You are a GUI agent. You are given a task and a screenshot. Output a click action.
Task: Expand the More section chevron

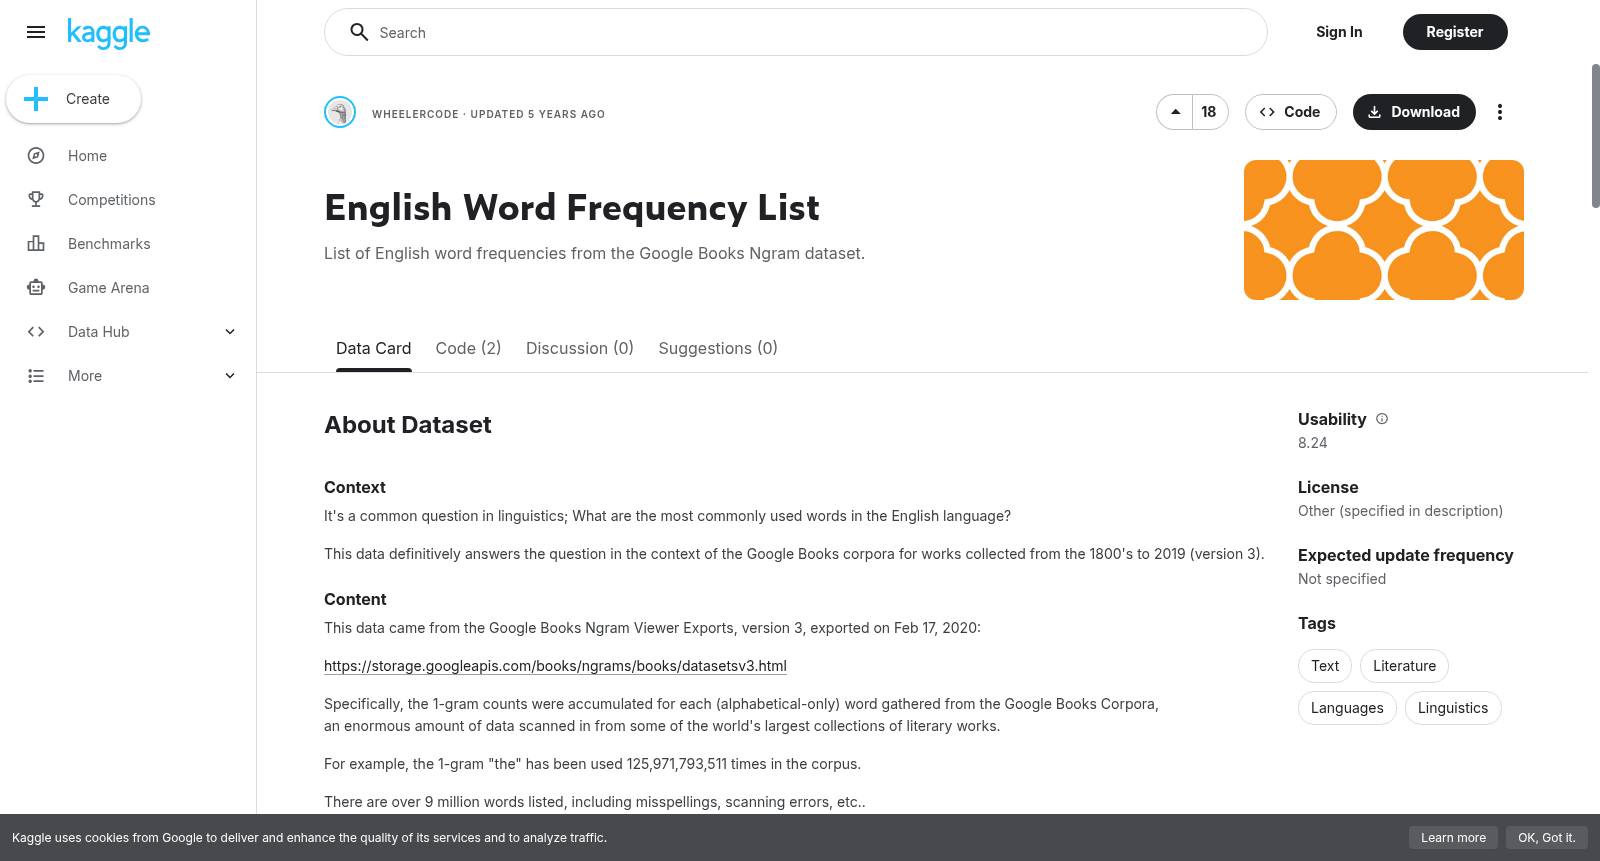pos(230,376)
